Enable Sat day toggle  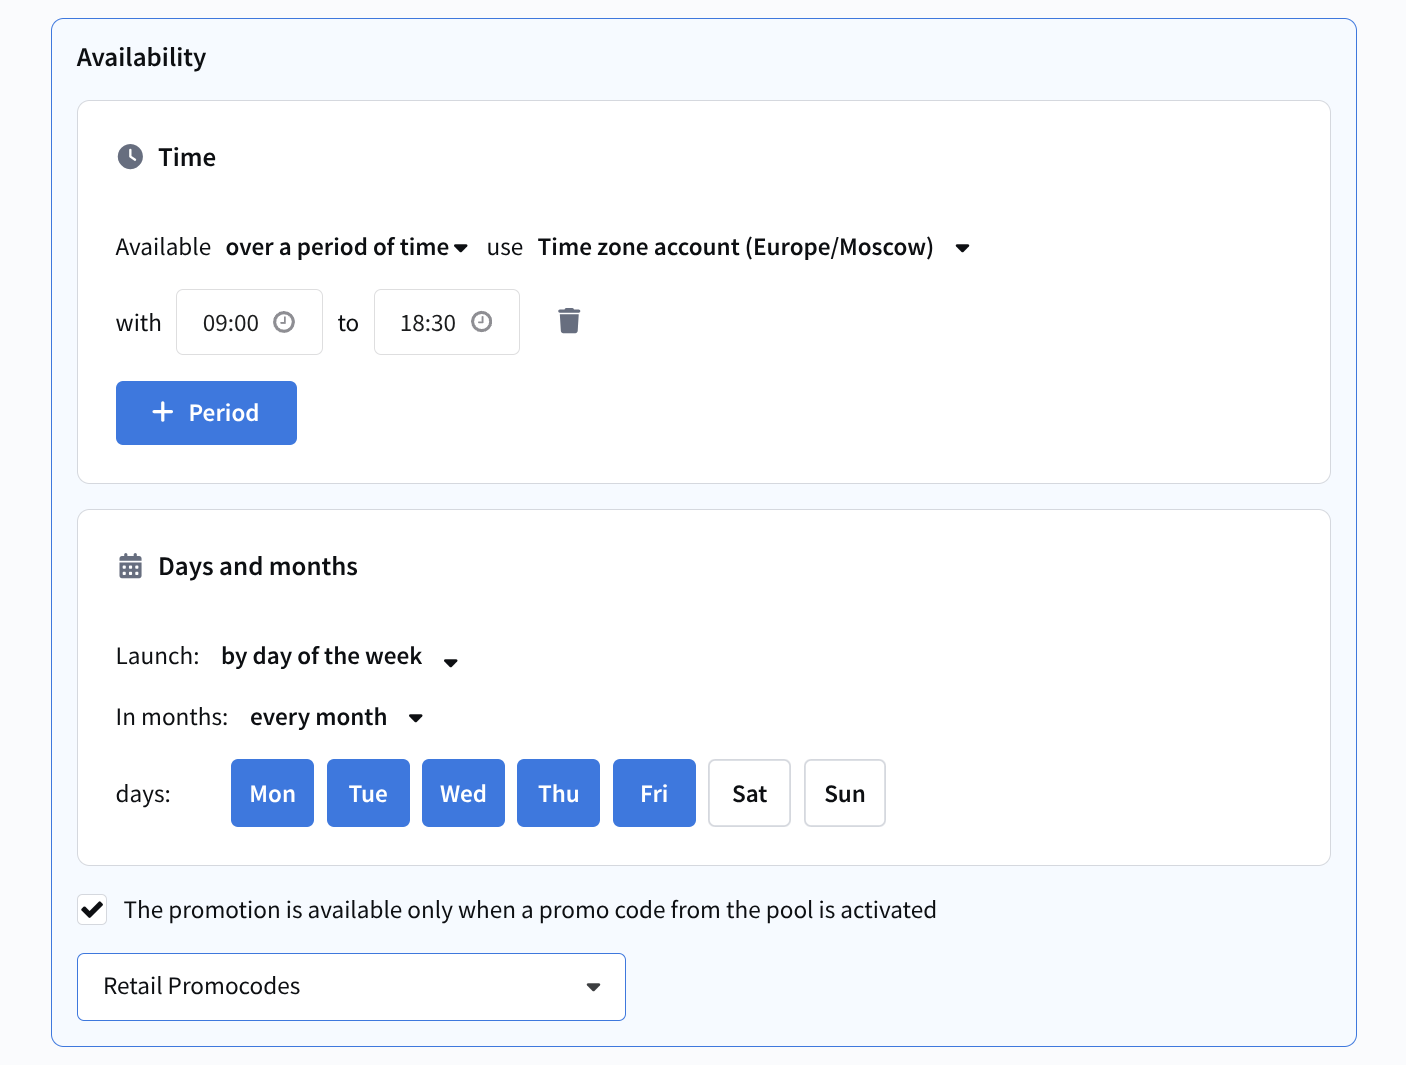pyautogui.click(x=749, y=793)
